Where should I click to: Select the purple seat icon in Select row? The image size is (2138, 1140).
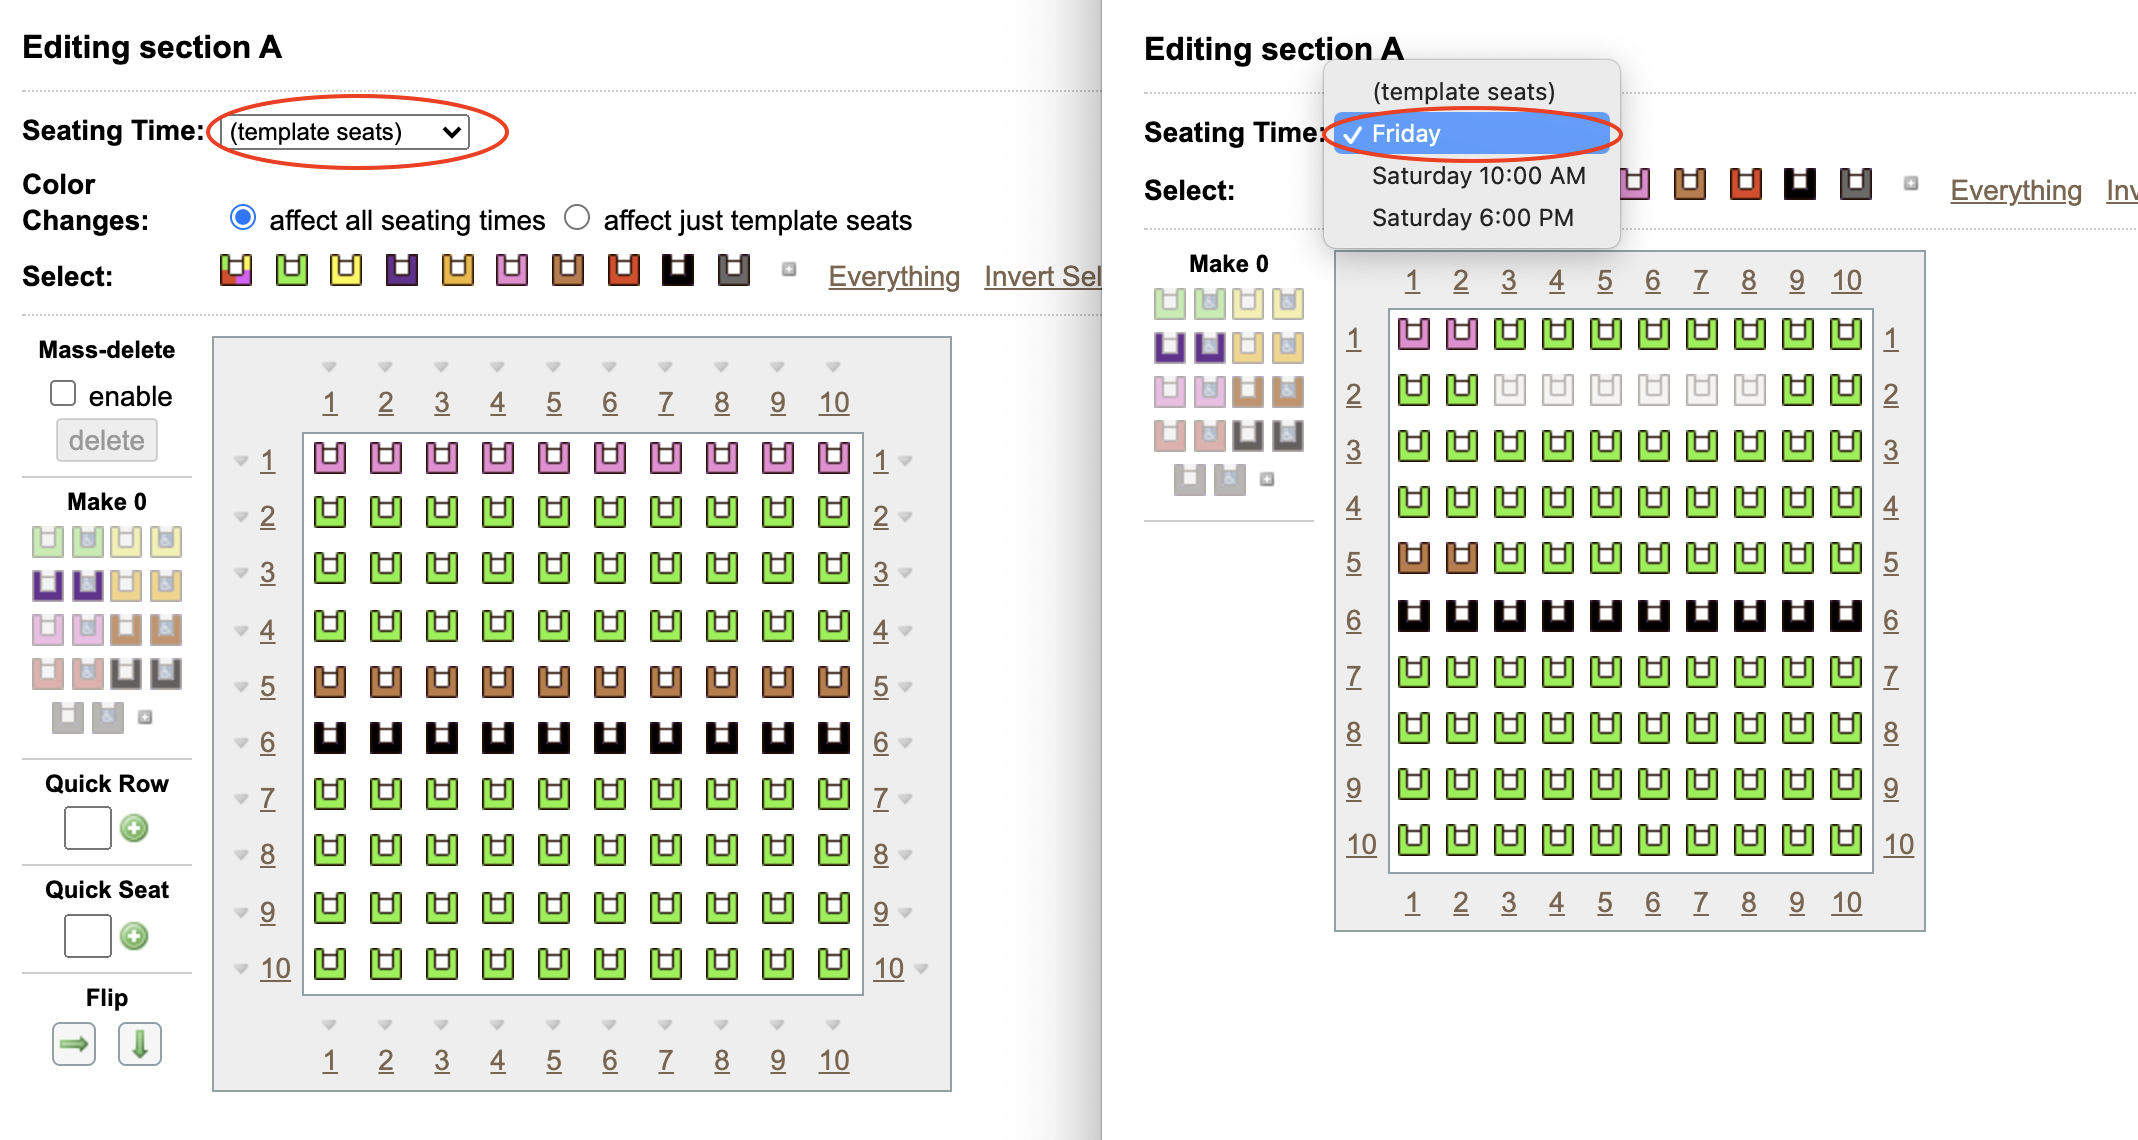[x=402, y=270]
